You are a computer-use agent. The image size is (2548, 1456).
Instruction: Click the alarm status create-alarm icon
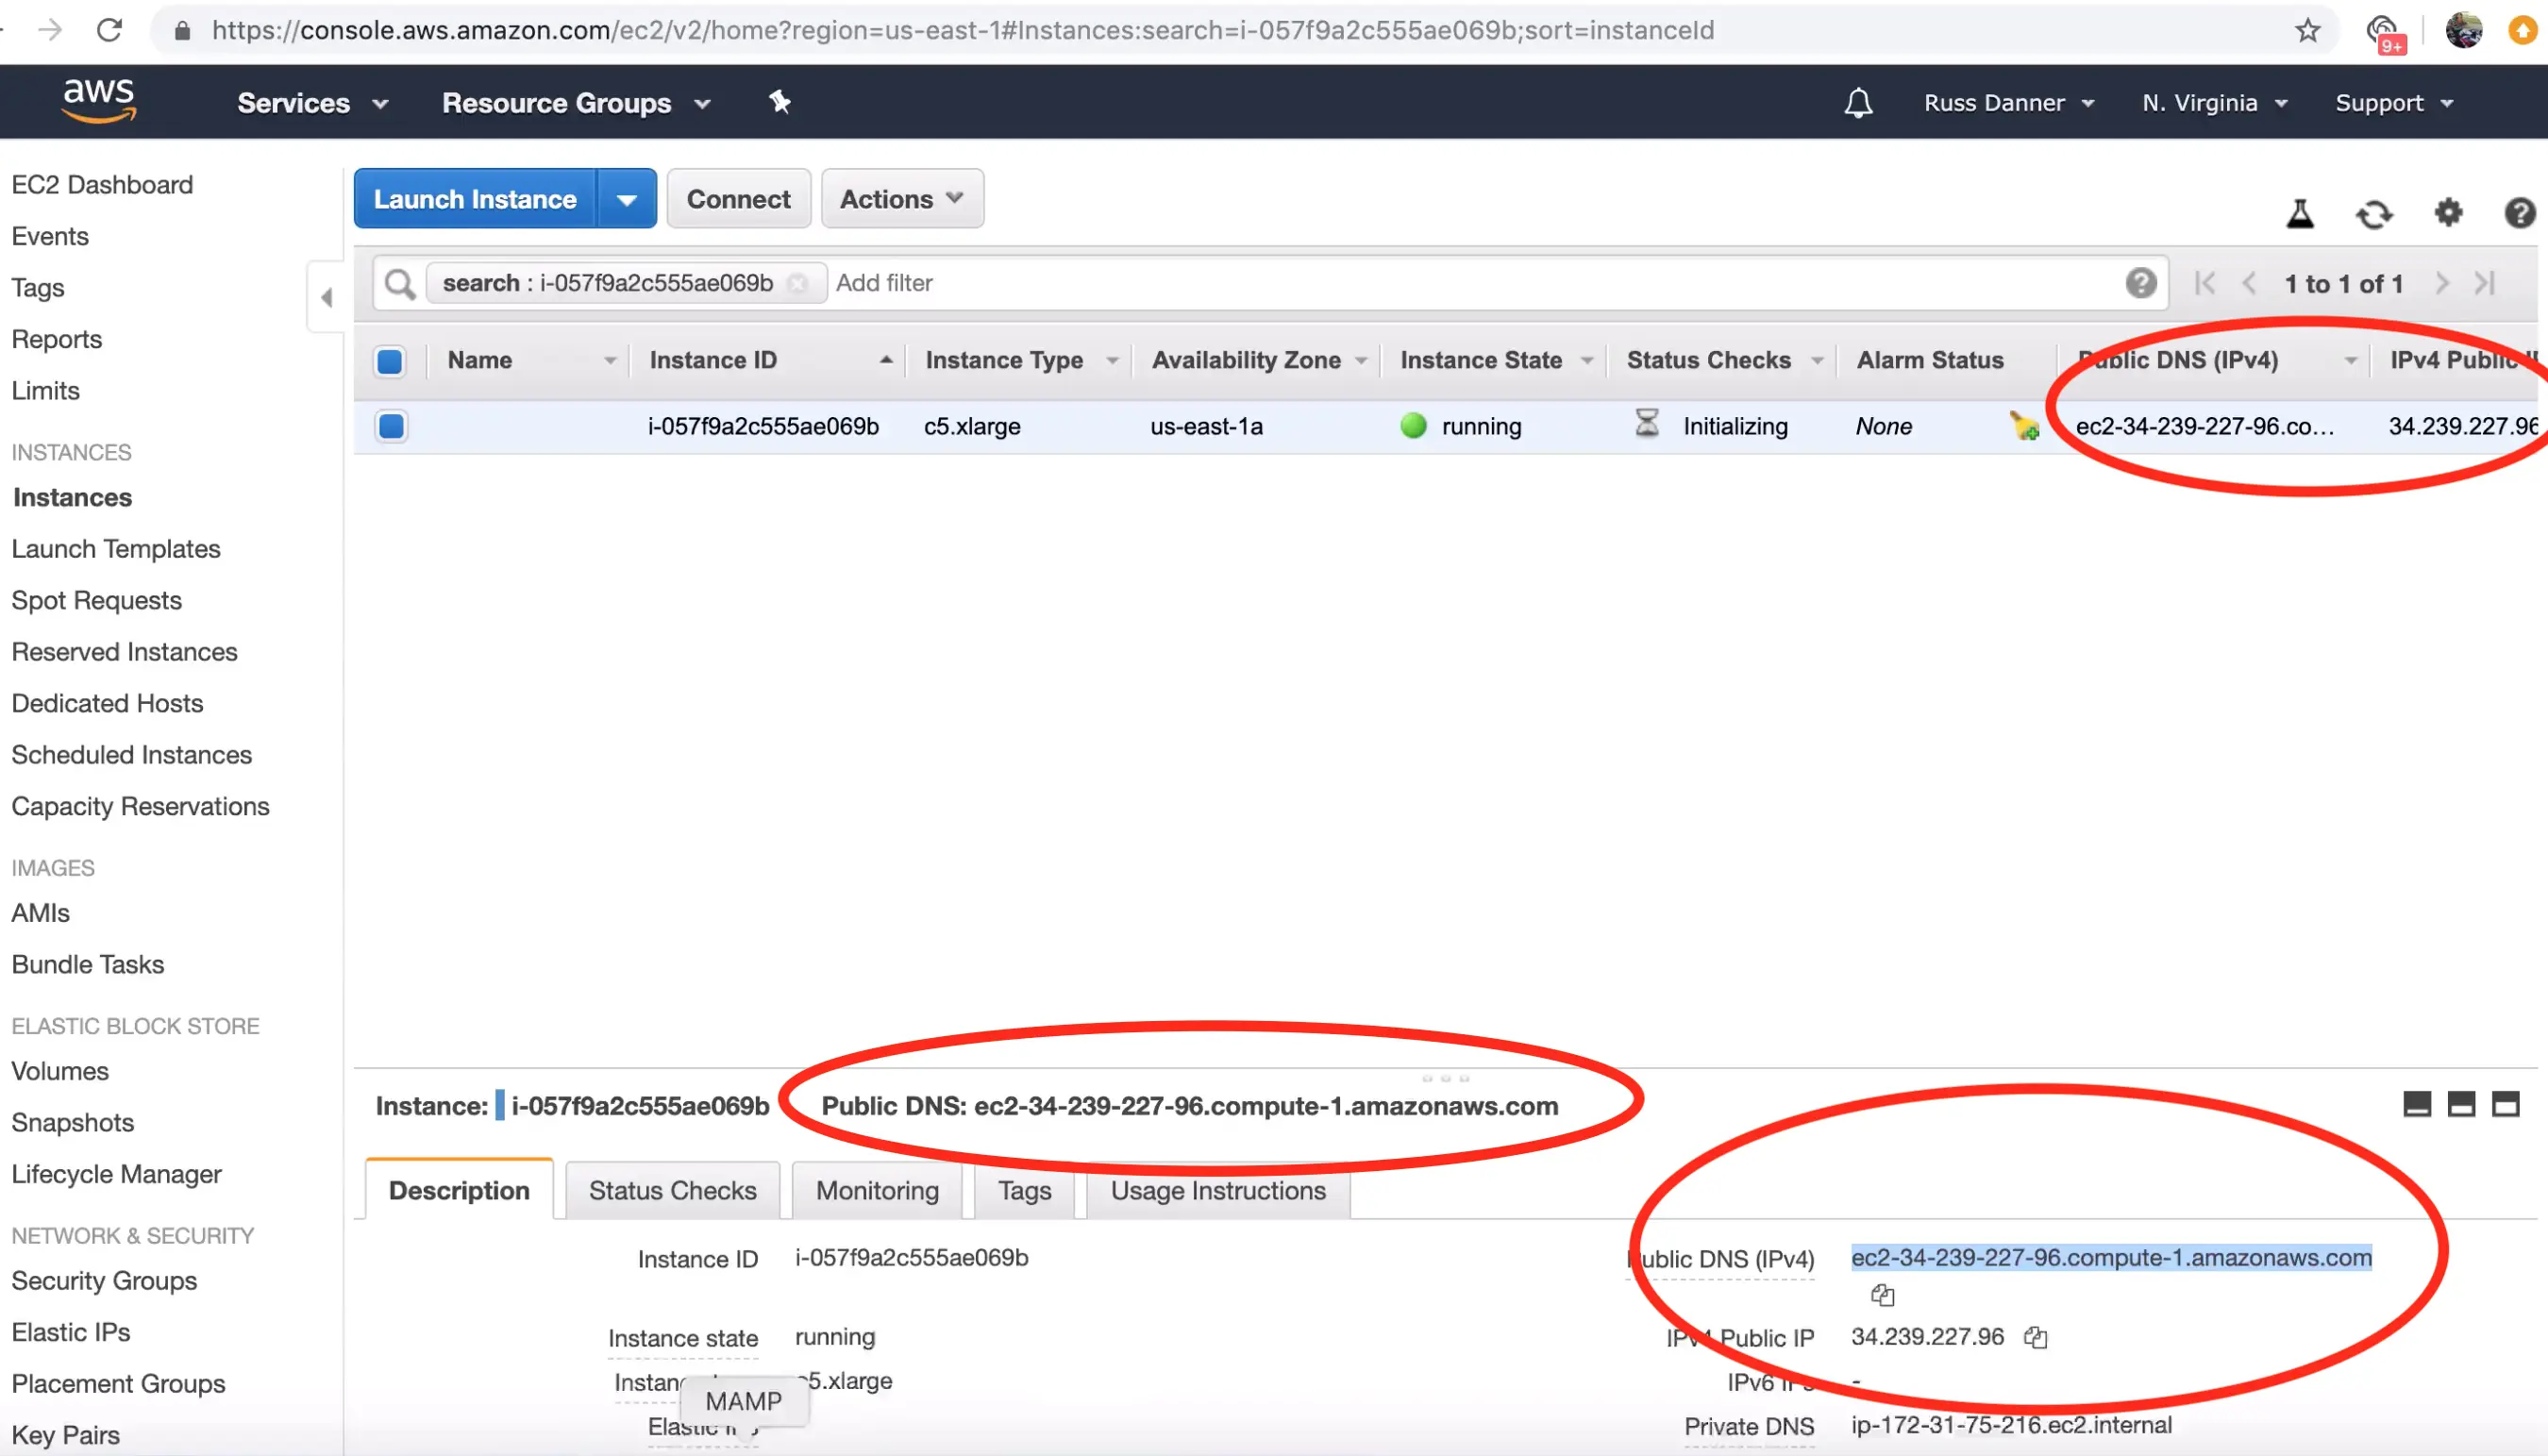click(x=2024, y=427)
